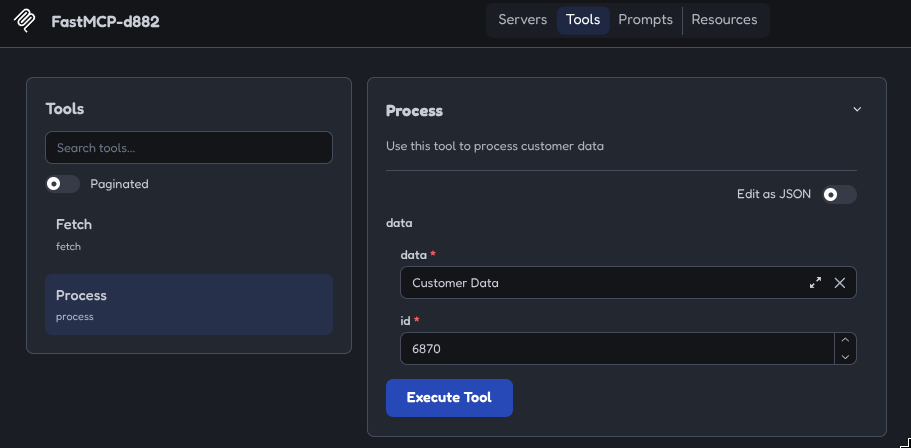Click the Execute Tool button

pyautogui.click(x=449, y=398)
